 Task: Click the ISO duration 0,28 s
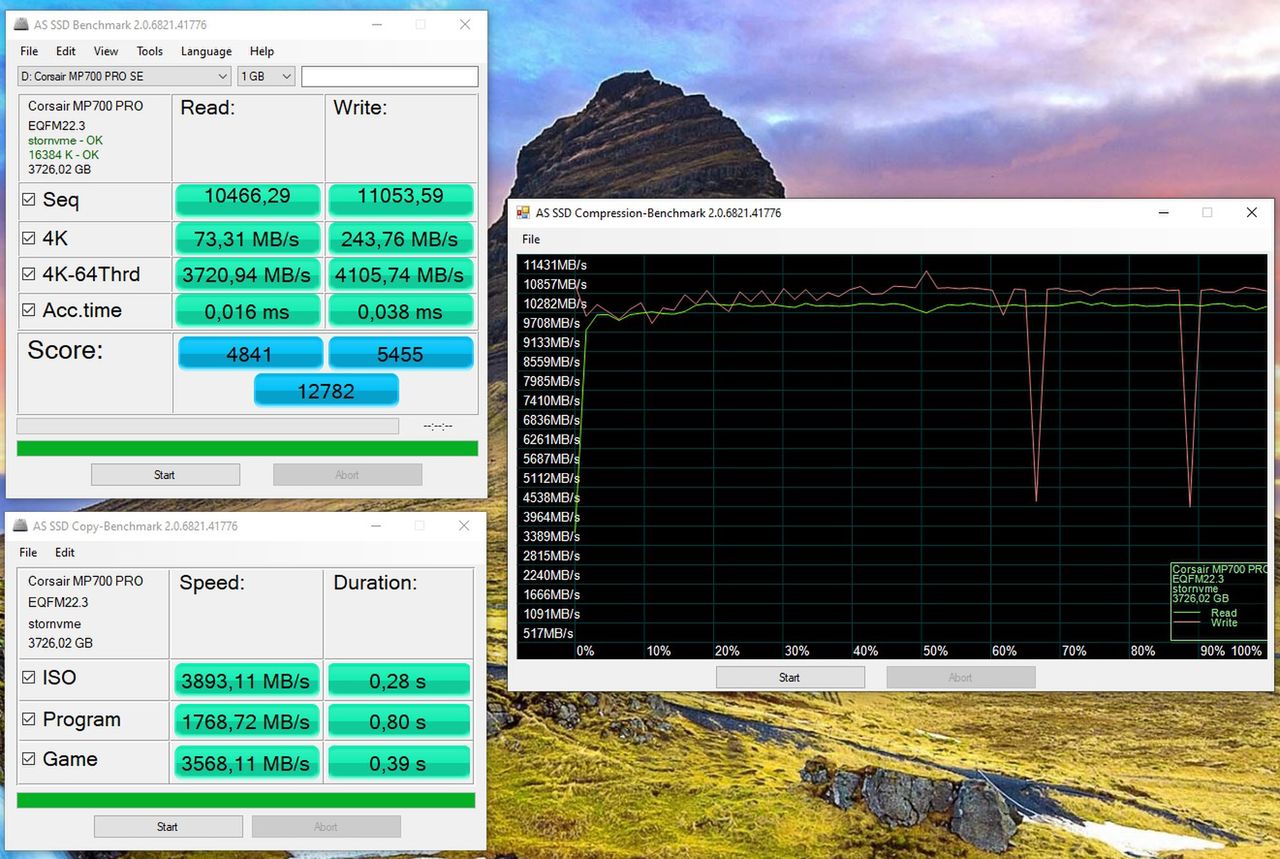[398, 681]
